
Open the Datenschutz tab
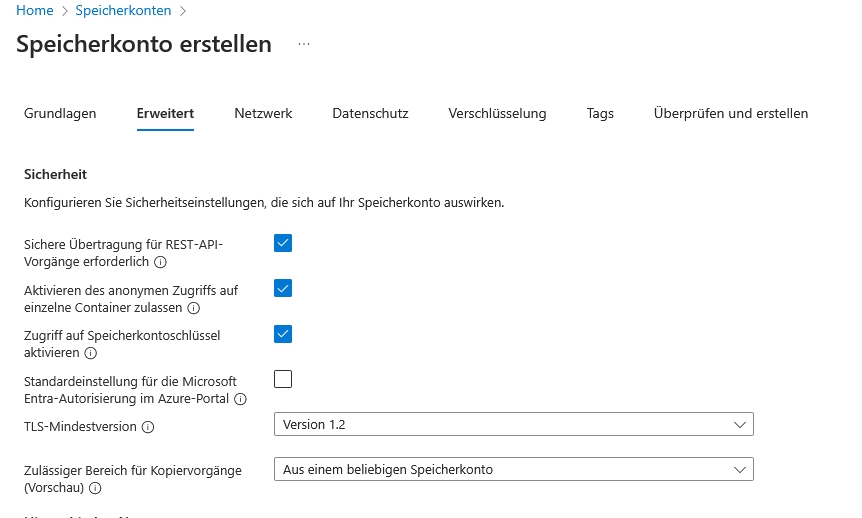pos(370,114)
